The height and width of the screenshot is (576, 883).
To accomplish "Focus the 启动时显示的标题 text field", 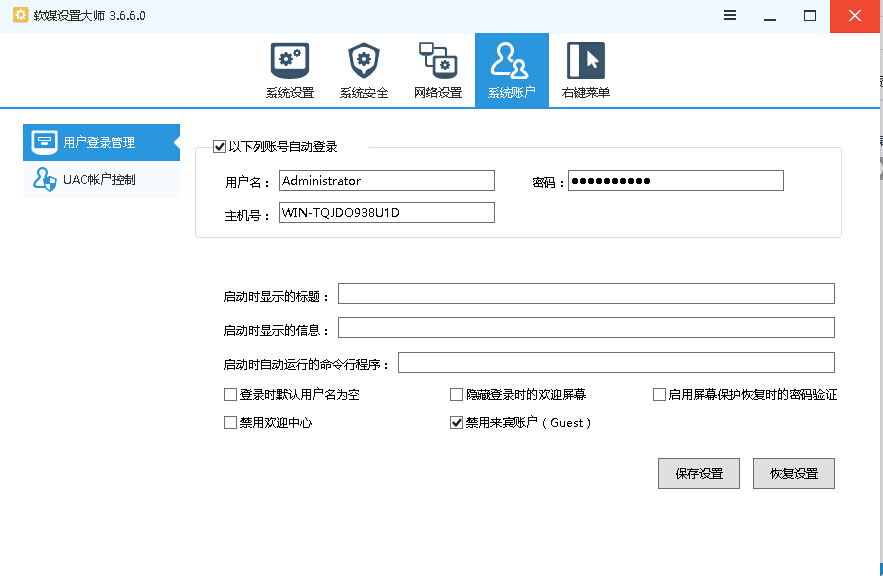I will (586, 293).
